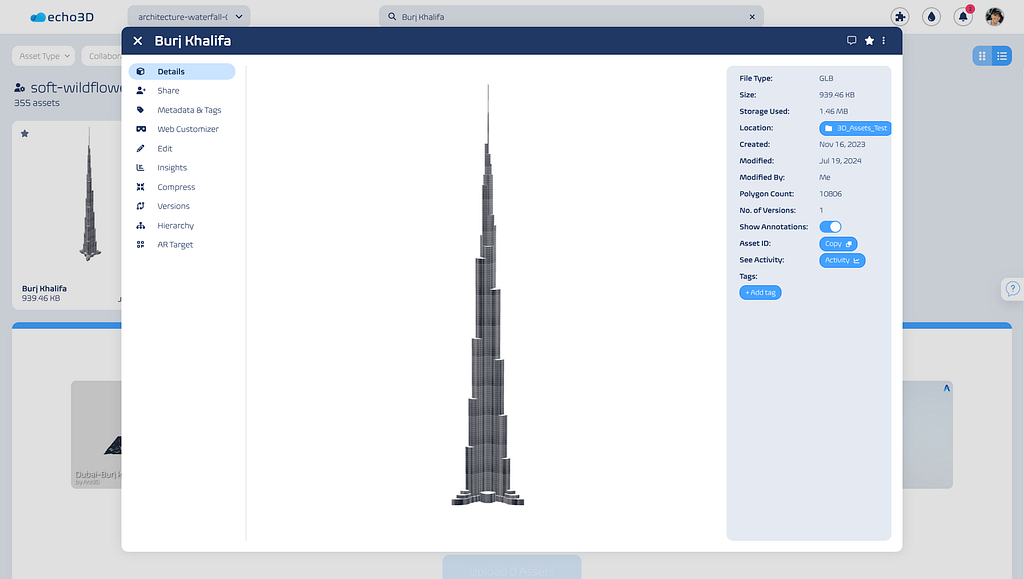Turn off the Show Annotations switch
The width and height of the screenshot is (1024, 579).
click(x=830, y=227)
